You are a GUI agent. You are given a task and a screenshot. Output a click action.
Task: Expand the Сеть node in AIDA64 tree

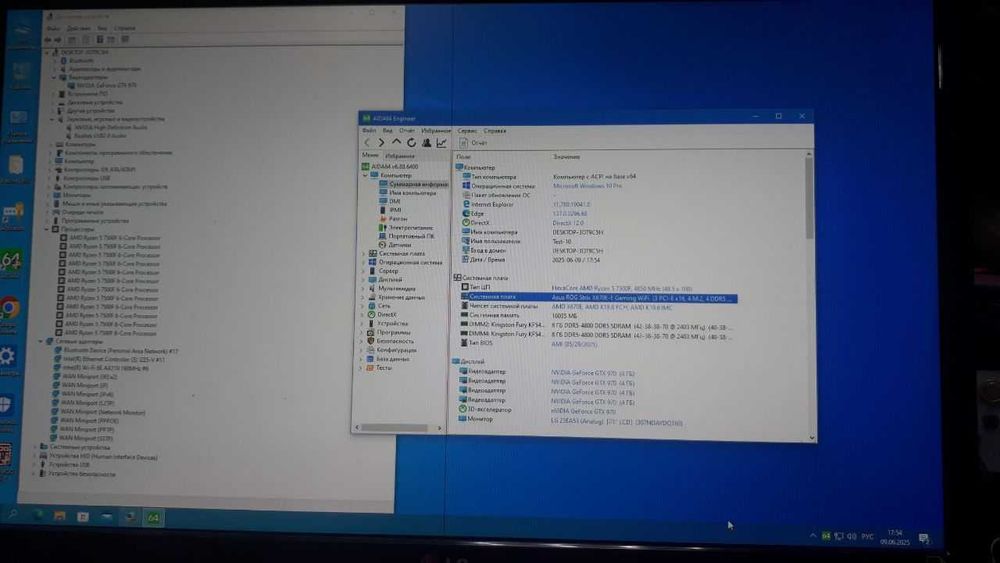[362, 306]
